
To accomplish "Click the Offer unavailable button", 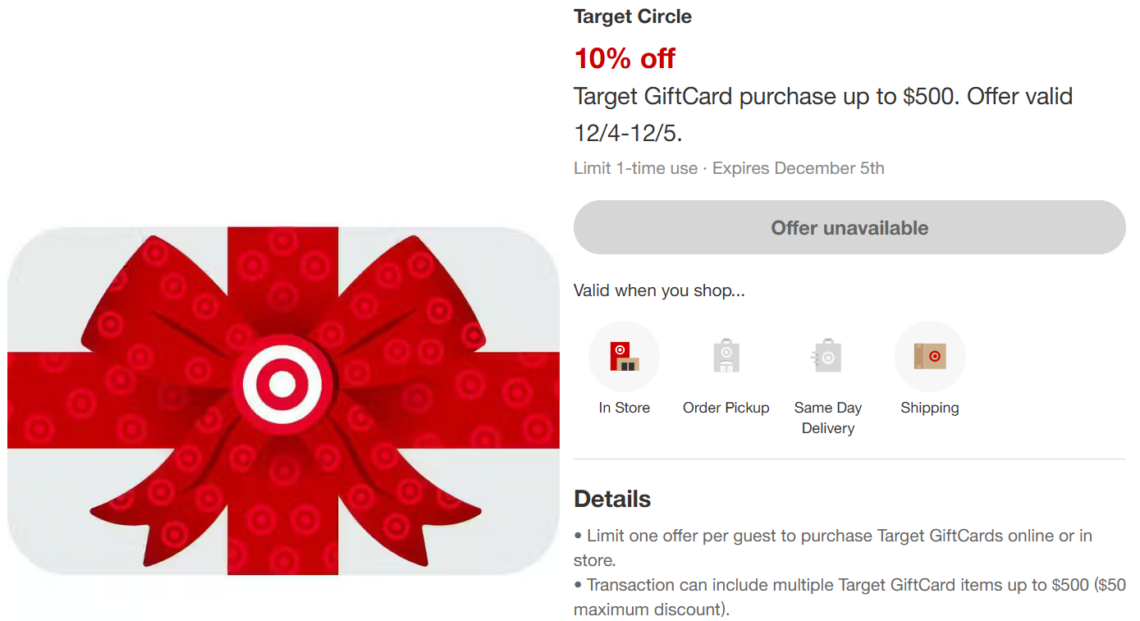I will pyautogui.click(x=849, y=227).
